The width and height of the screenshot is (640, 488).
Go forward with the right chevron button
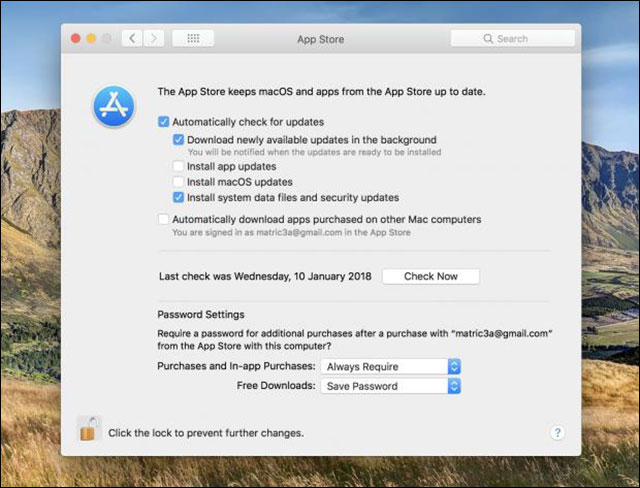click(154, 38)
